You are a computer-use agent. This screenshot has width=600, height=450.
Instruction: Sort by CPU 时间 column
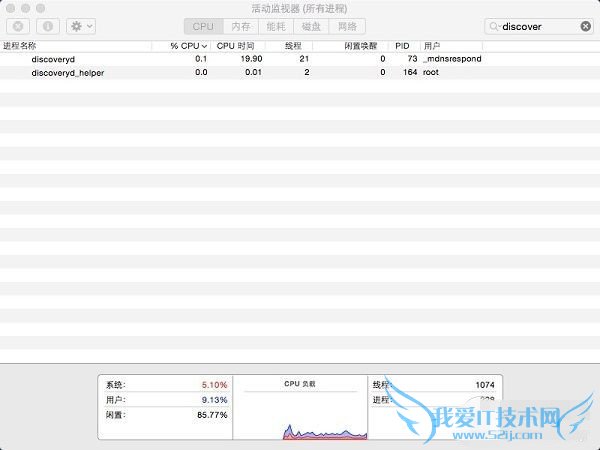pyautogui.click(x=238, y=46)
